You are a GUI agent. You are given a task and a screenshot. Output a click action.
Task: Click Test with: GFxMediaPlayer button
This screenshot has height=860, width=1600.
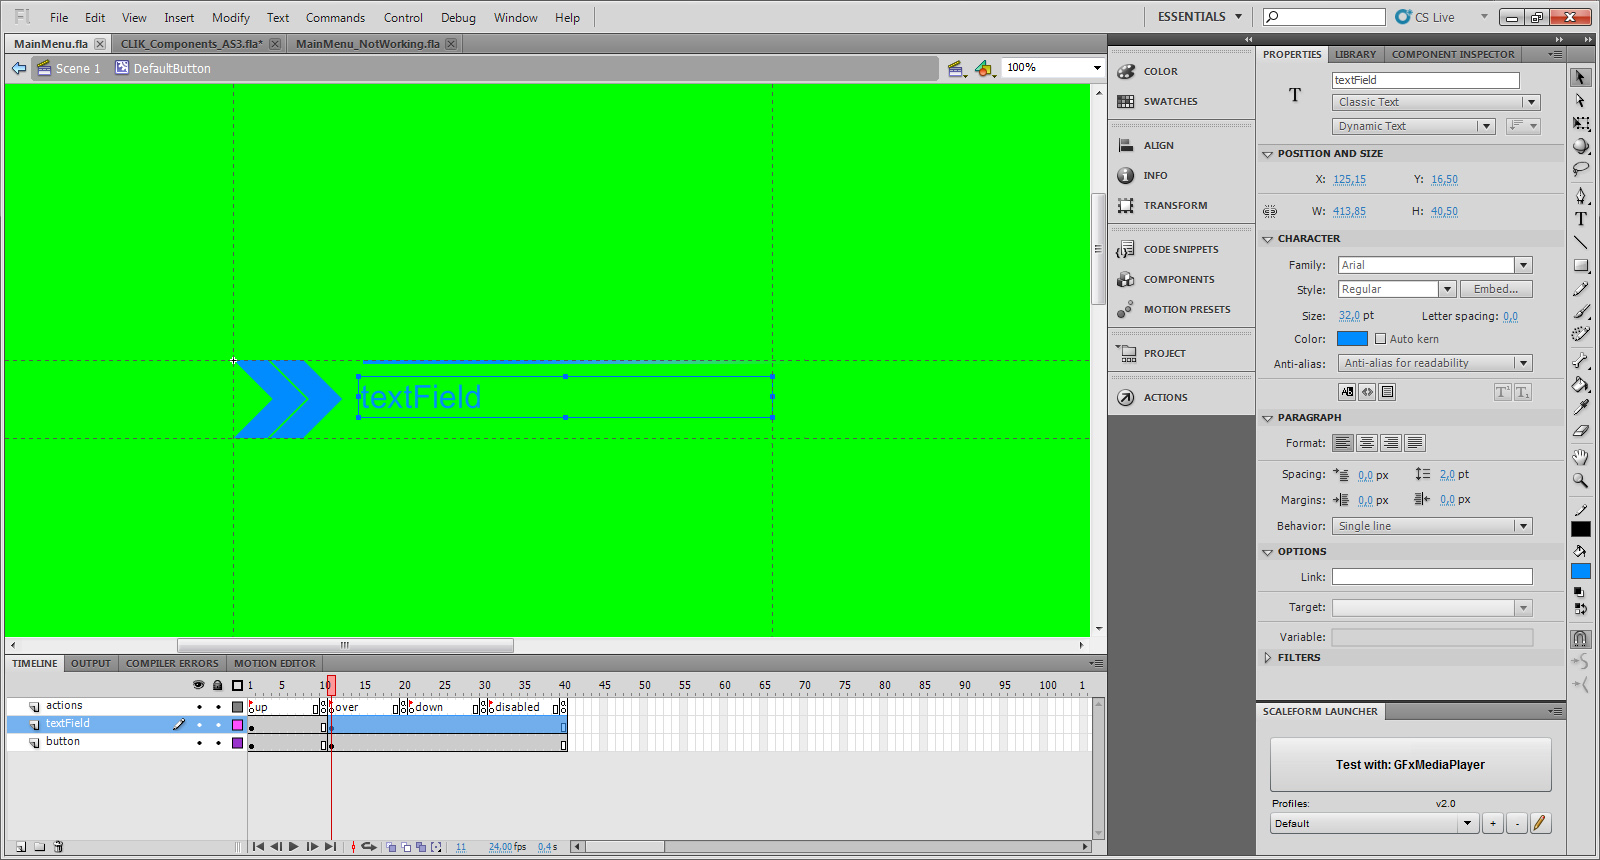click(x=1410, y=765)
